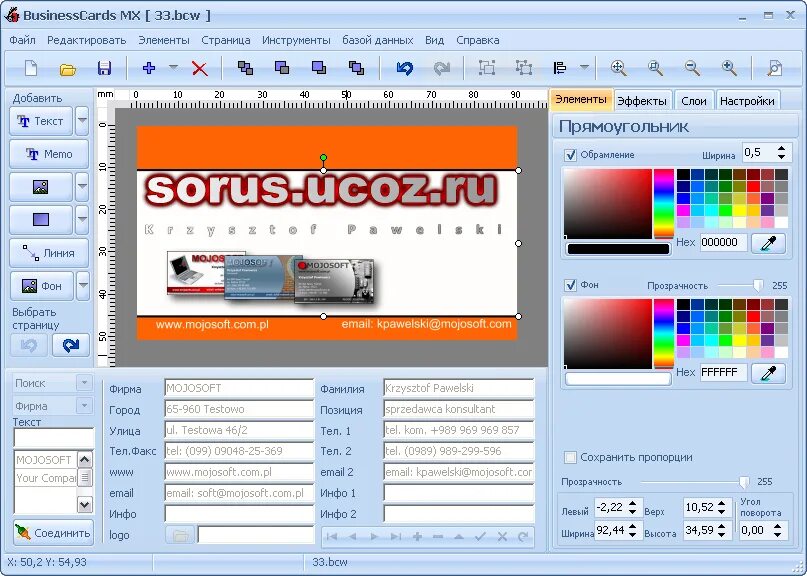Switch to the Слои tab
The width and height of the screenshot is (807, 576).
point(694,101)
